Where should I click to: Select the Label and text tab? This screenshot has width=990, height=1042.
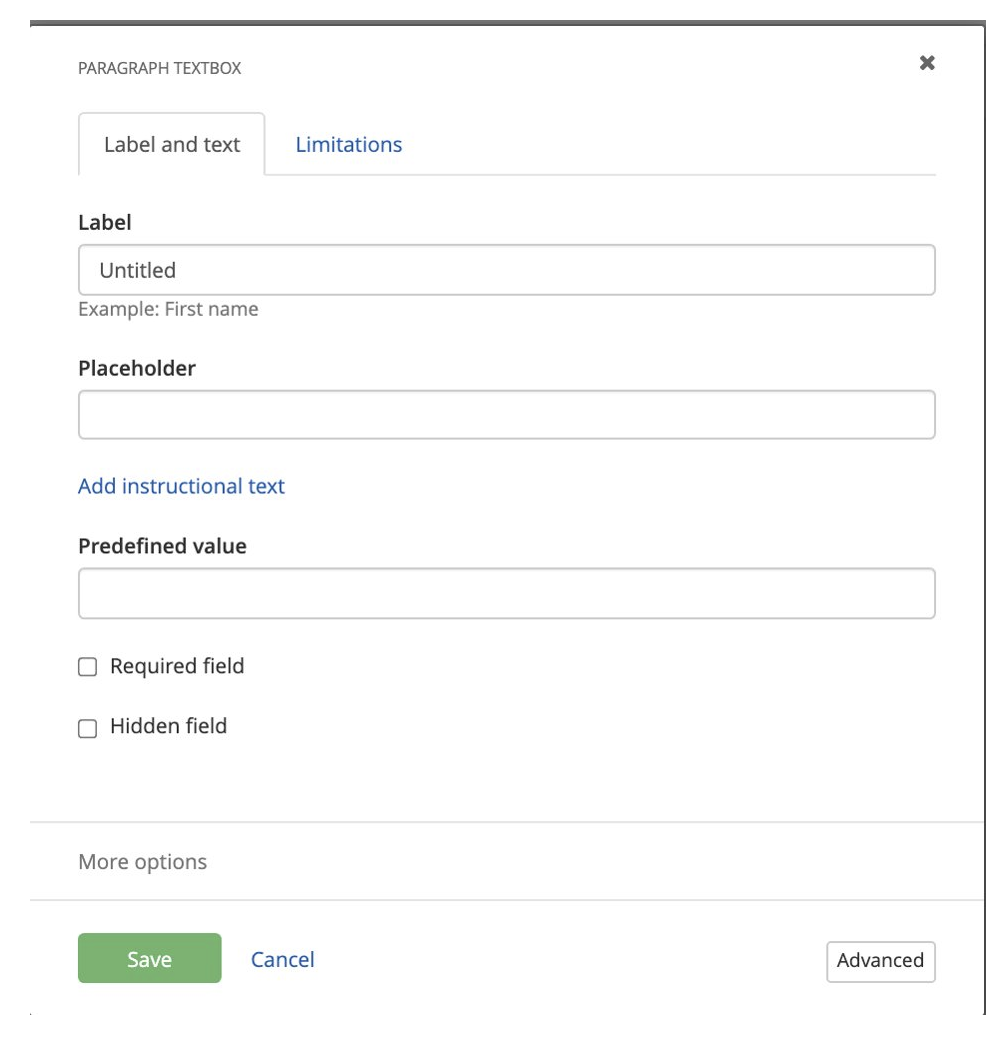pos(172,145)
